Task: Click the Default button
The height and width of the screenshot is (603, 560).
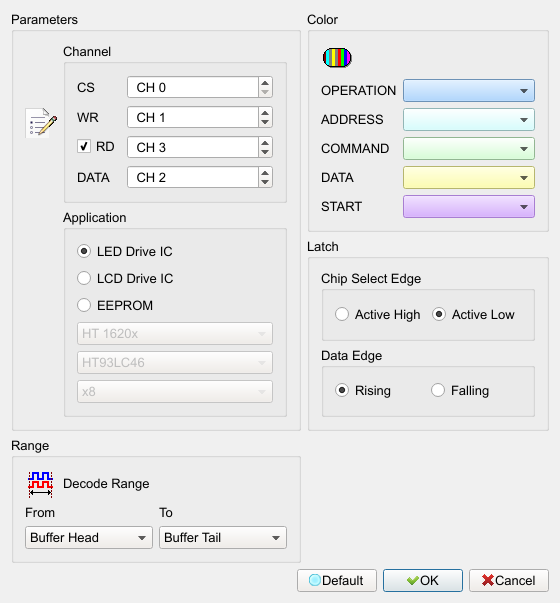Action: (x=337, y=580)
